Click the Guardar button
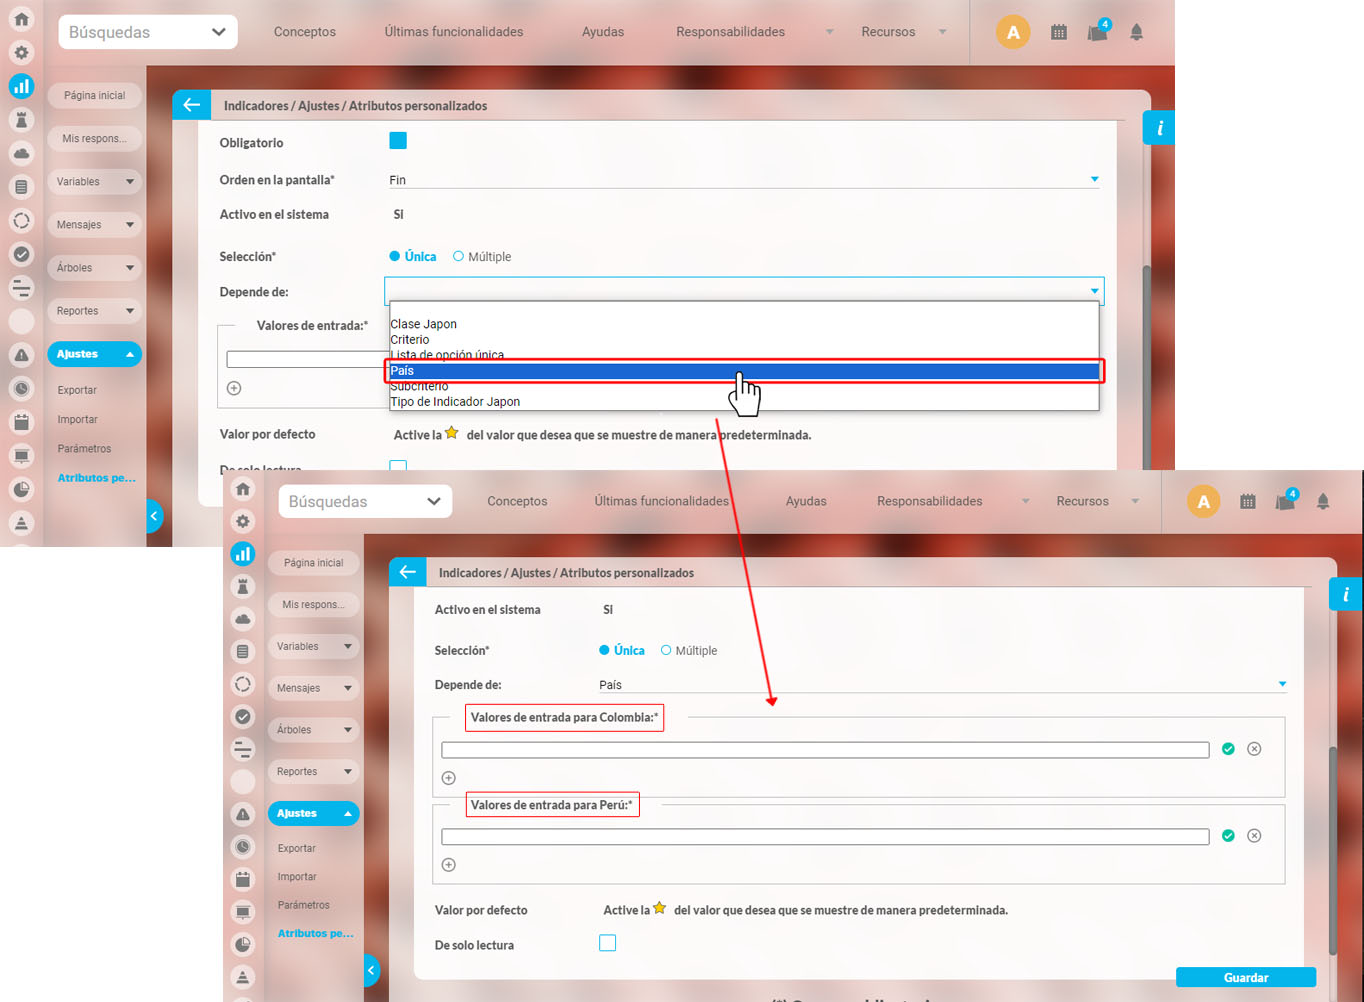 1245,977
